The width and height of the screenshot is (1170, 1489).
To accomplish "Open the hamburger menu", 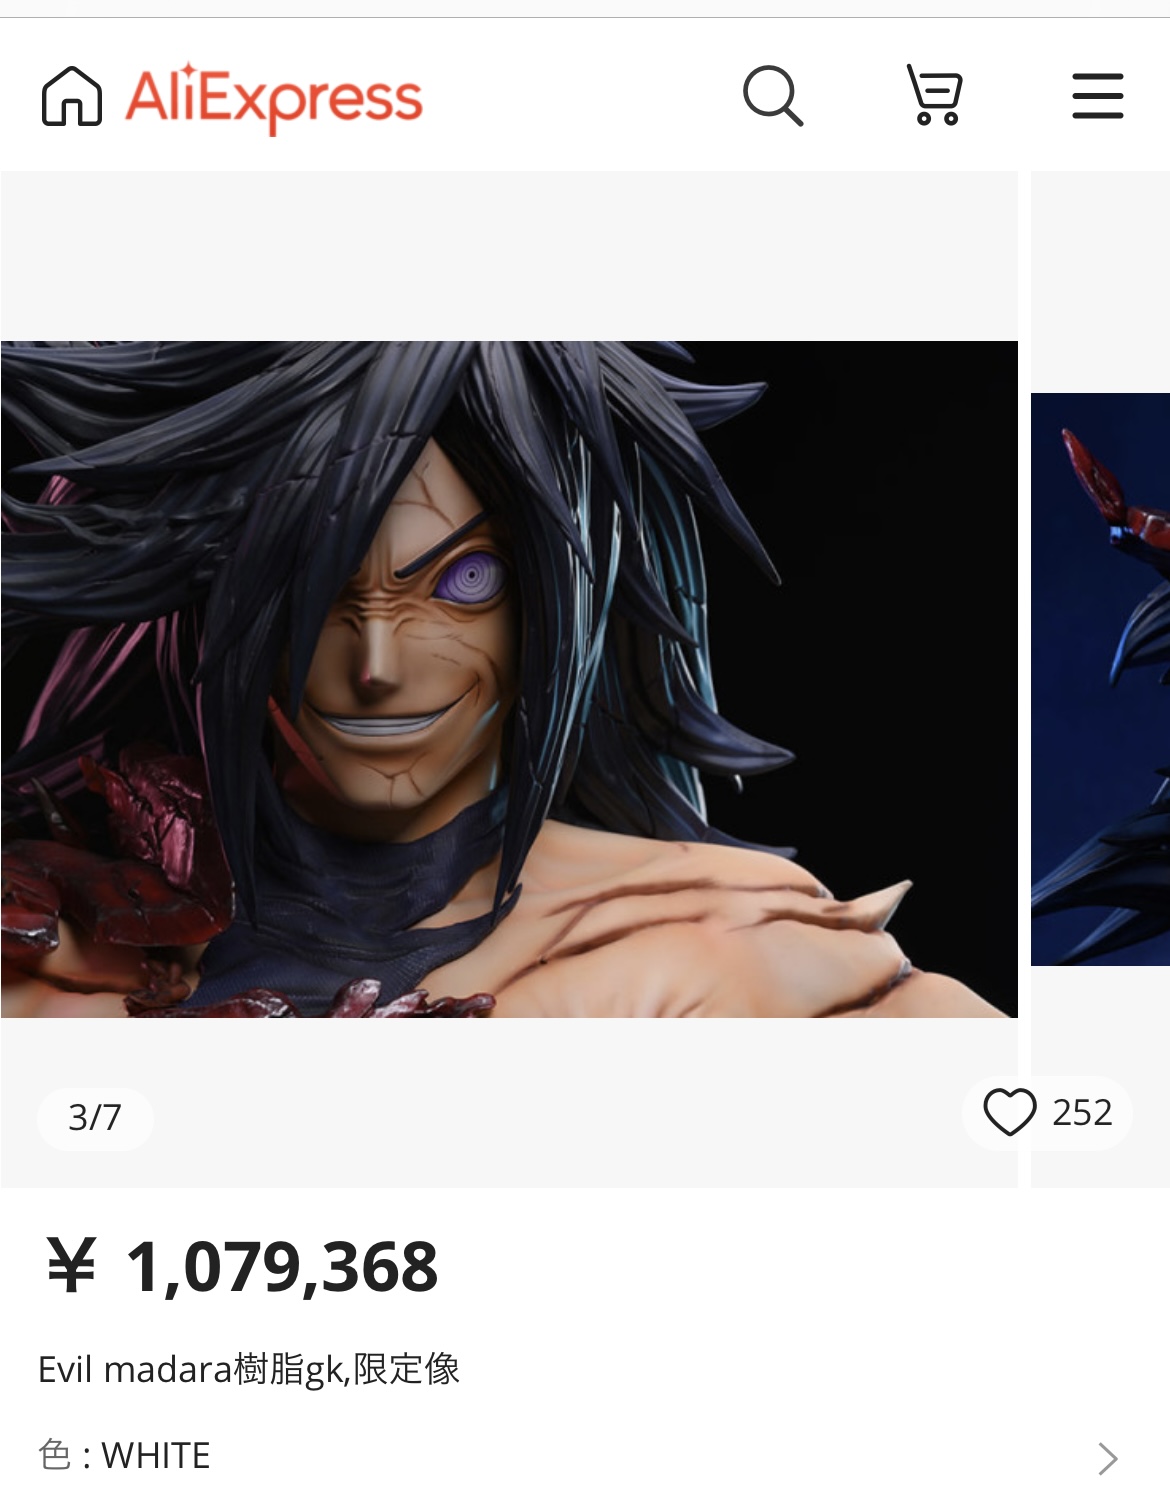I will 1098,96.
